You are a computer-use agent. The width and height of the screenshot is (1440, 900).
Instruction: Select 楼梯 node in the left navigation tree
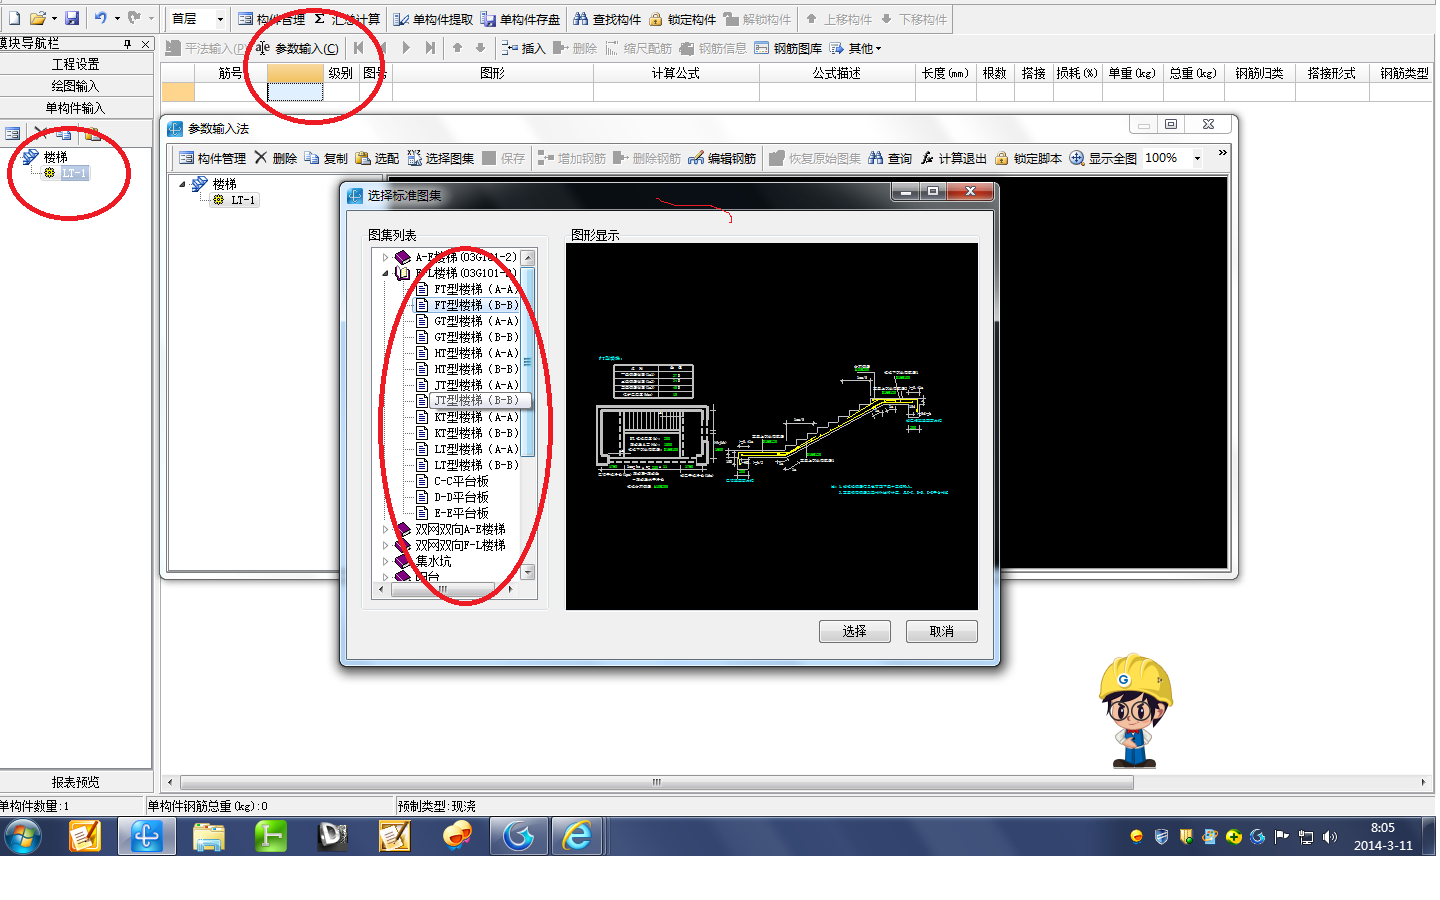point(55,157)
